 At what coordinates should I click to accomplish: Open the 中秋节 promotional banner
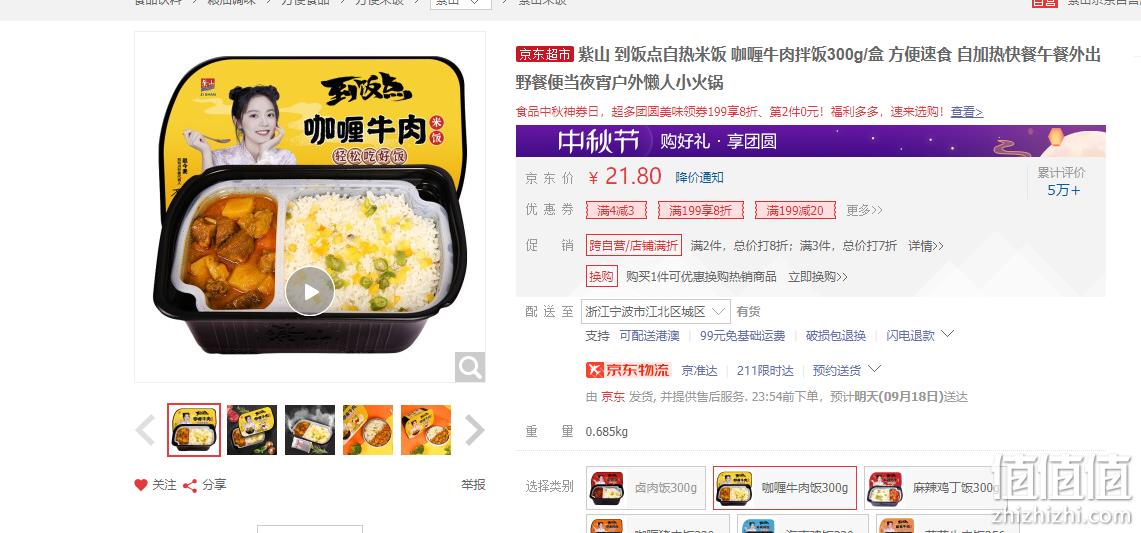[x=811, y=141]
